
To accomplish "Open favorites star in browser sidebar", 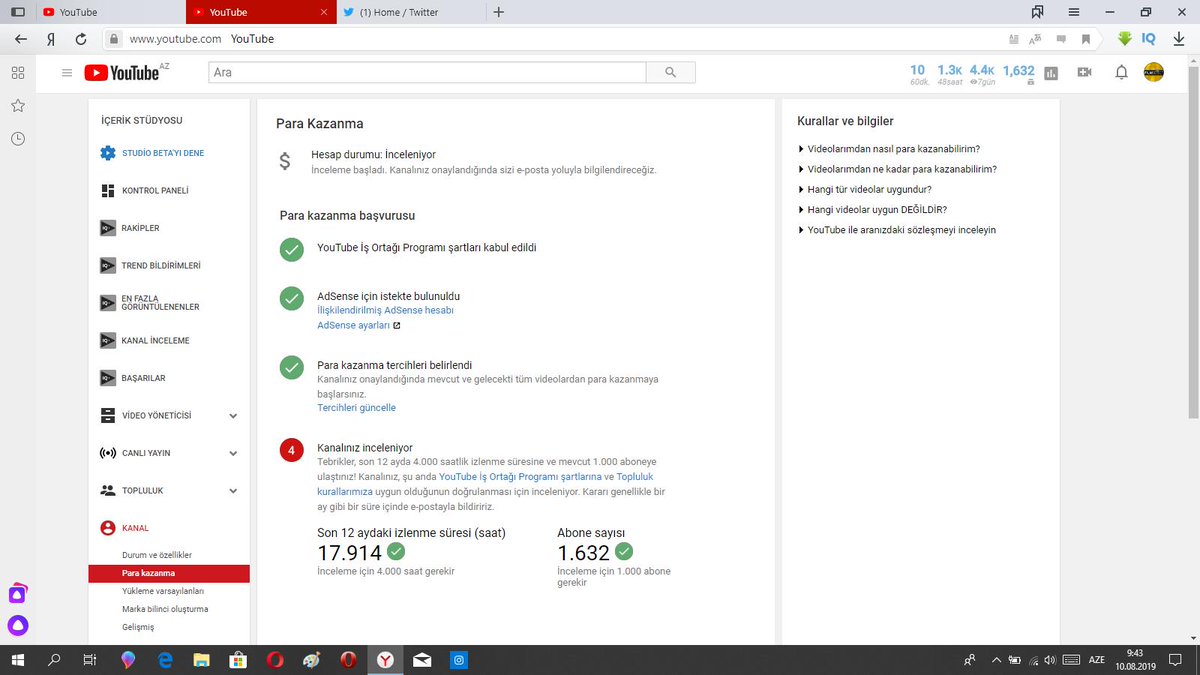I will 17,105.
